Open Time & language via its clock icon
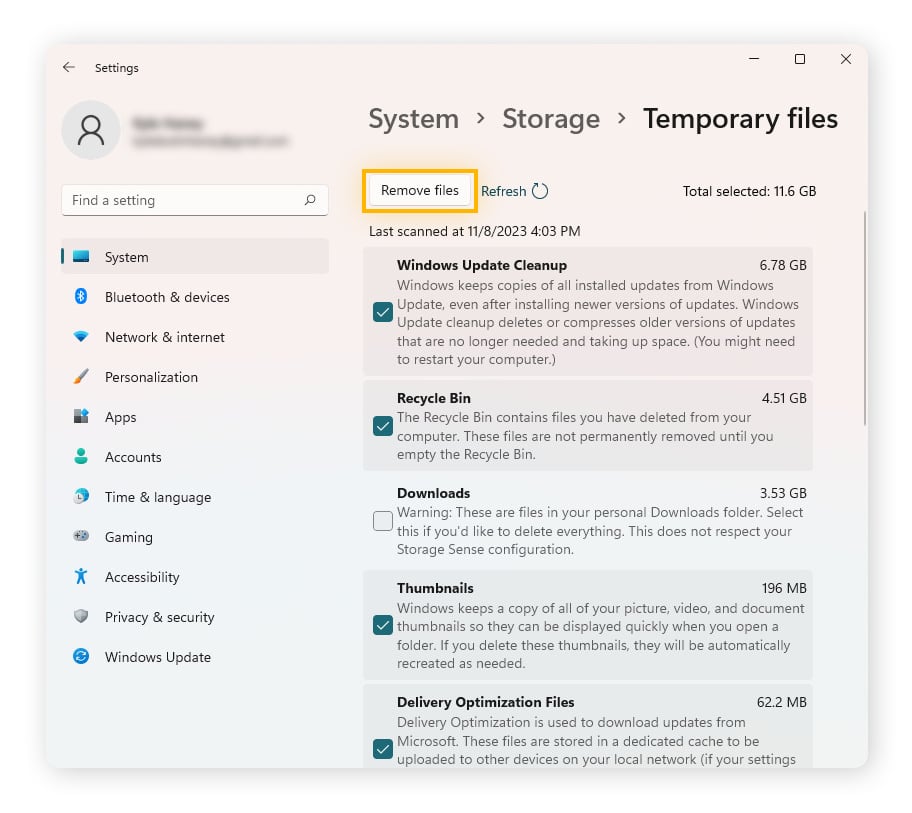The width and height of the screenshot is (912, 813). click(x=81, y=497)
